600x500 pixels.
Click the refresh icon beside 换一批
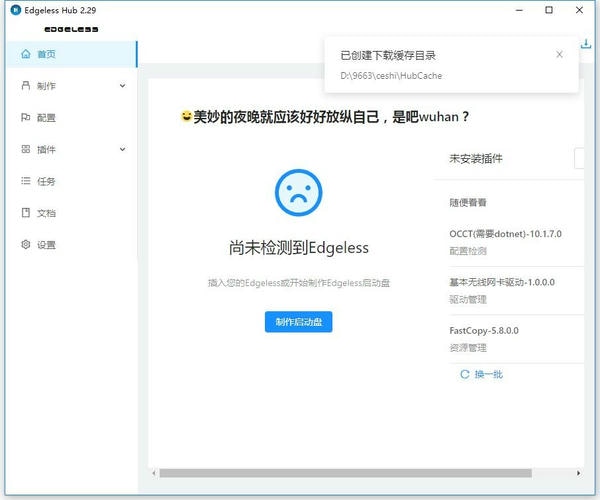(465, 374)
